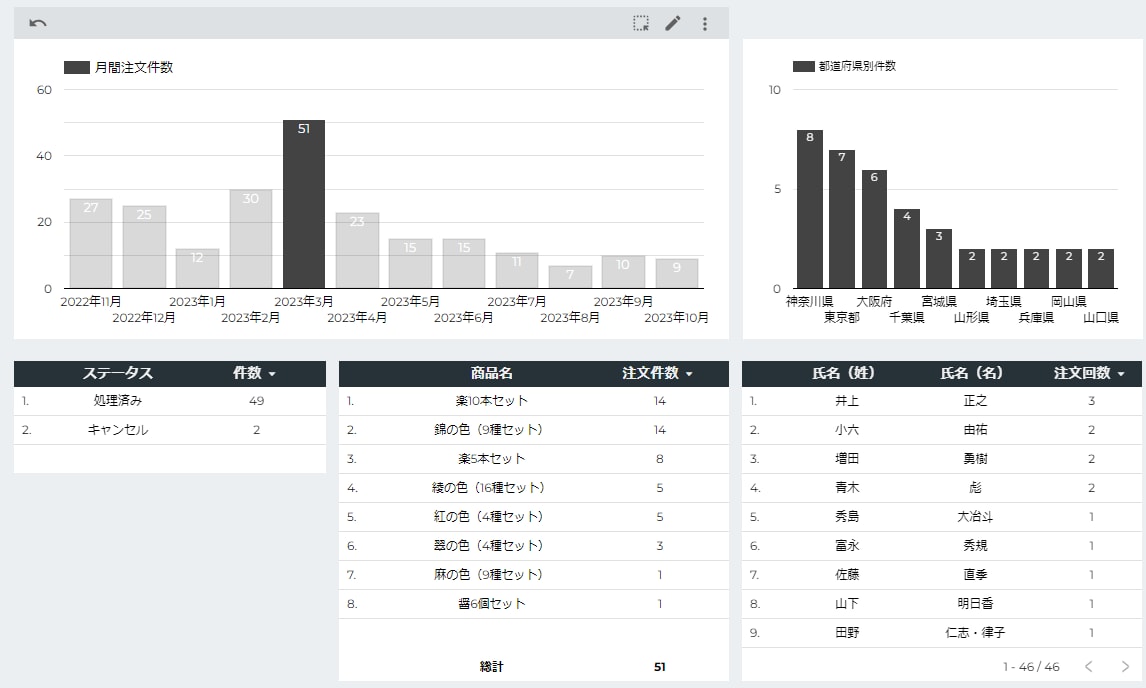Select the 神奈川県 bar showing 8
The image size is (1146, 688).
(x=810, y=209)
